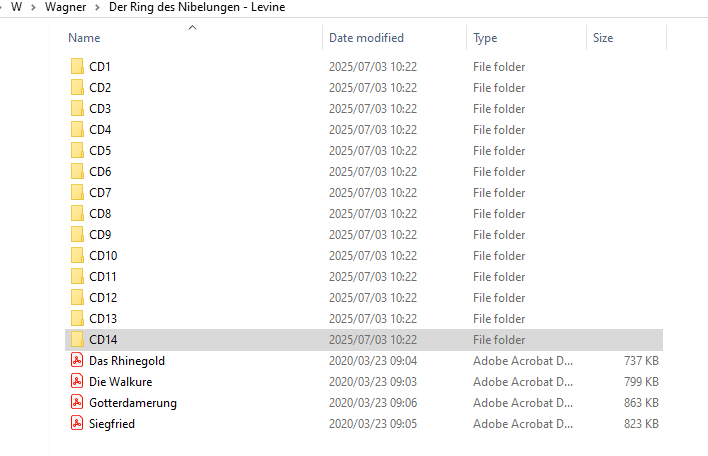Click the CD12 folder icon
The width and height of the screenshot is (708, 456).
click(x=77, y=298)
